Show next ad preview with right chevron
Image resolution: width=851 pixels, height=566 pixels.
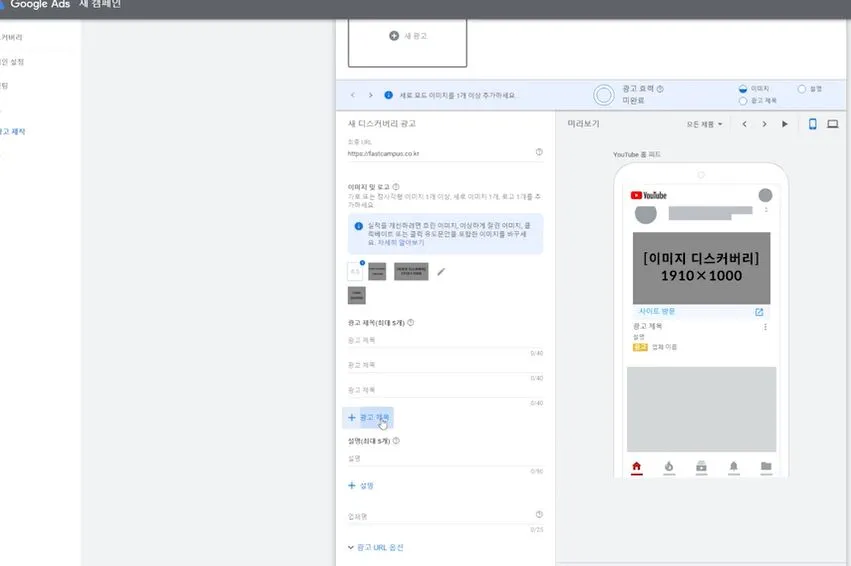click(765, 124)
